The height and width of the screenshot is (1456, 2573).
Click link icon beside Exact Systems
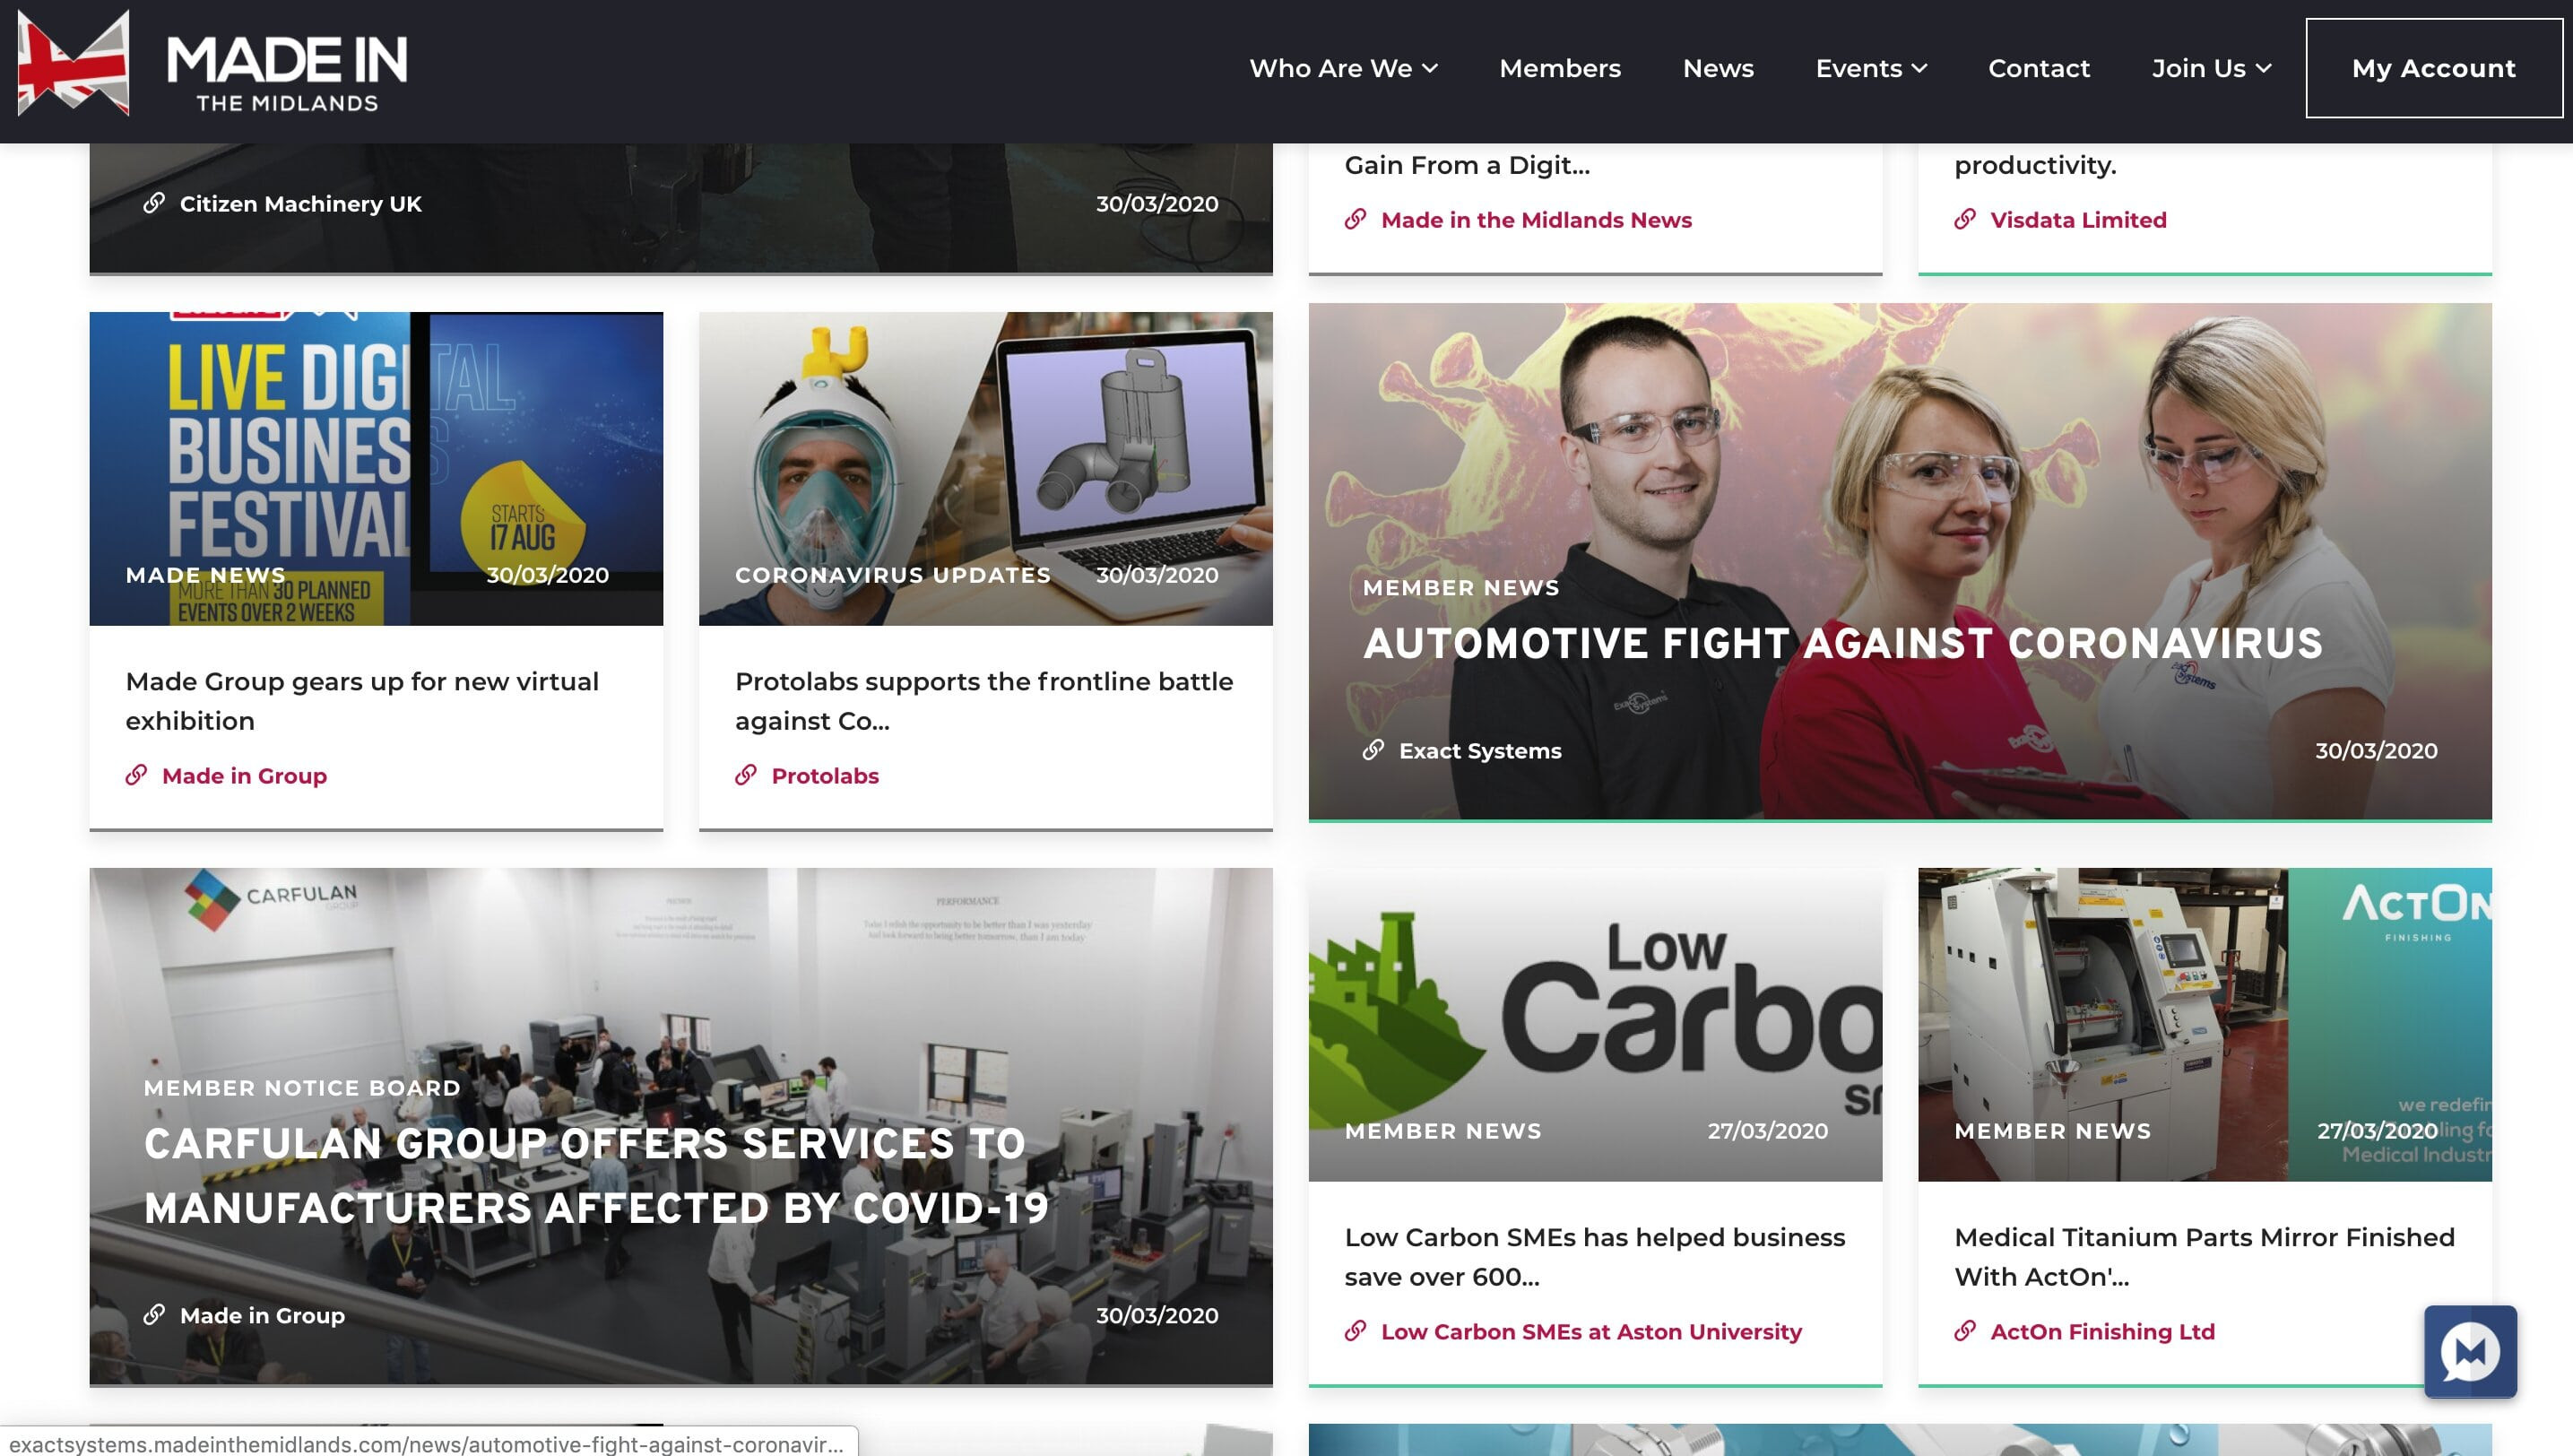[x=1373, y=750]
